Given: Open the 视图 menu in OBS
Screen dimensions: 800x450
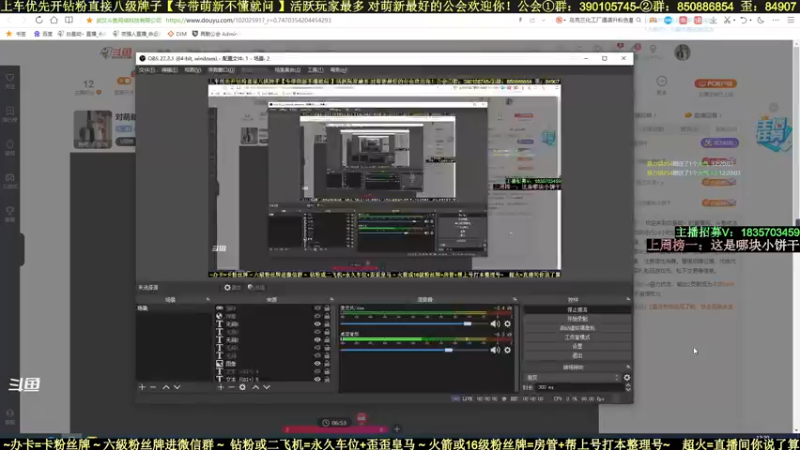Looking at the screenshot, I should click(x=192, y=70).
